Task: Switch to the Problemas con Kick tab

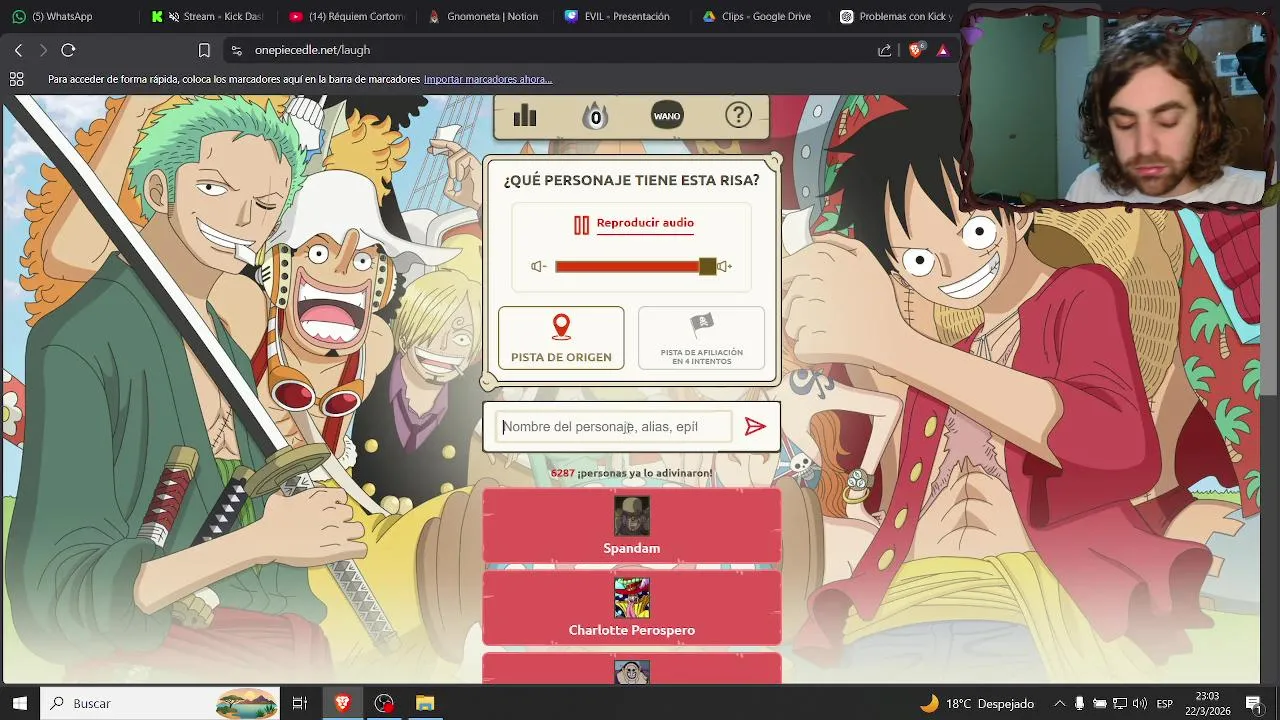Action: [x=896, y=16]
